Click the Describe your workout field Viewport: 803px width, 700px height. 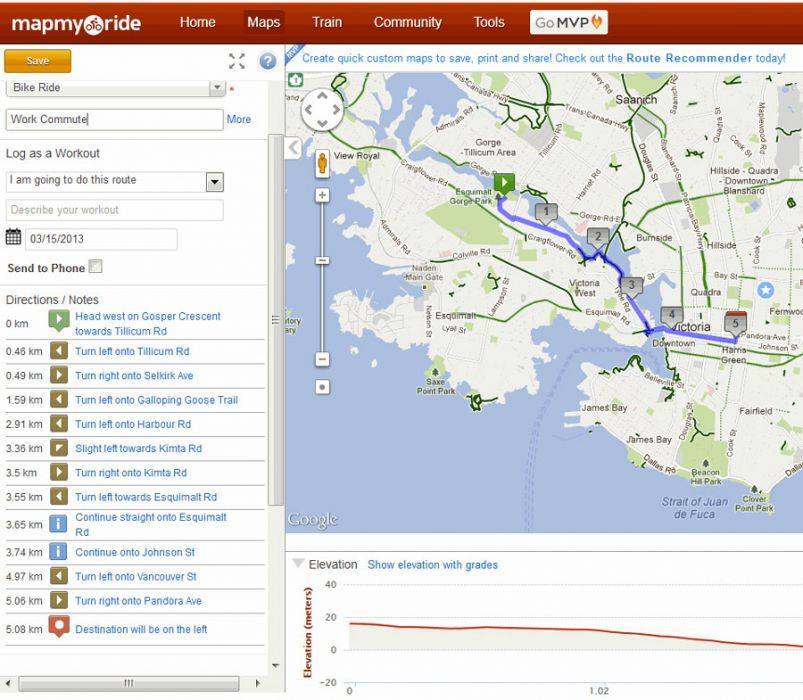[115, 210]
